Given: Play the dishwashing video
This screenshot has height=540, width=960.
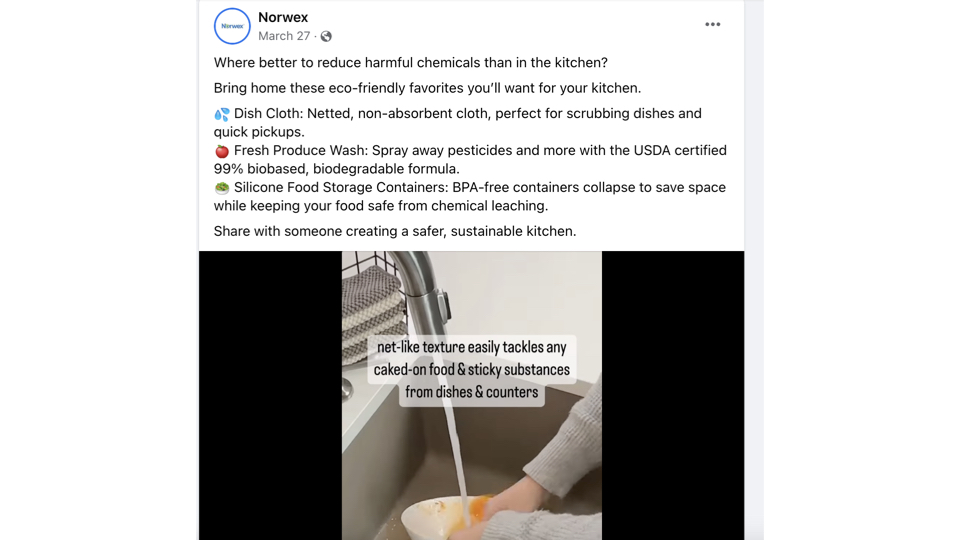Looking at the screenshot, I should [471, 396].
